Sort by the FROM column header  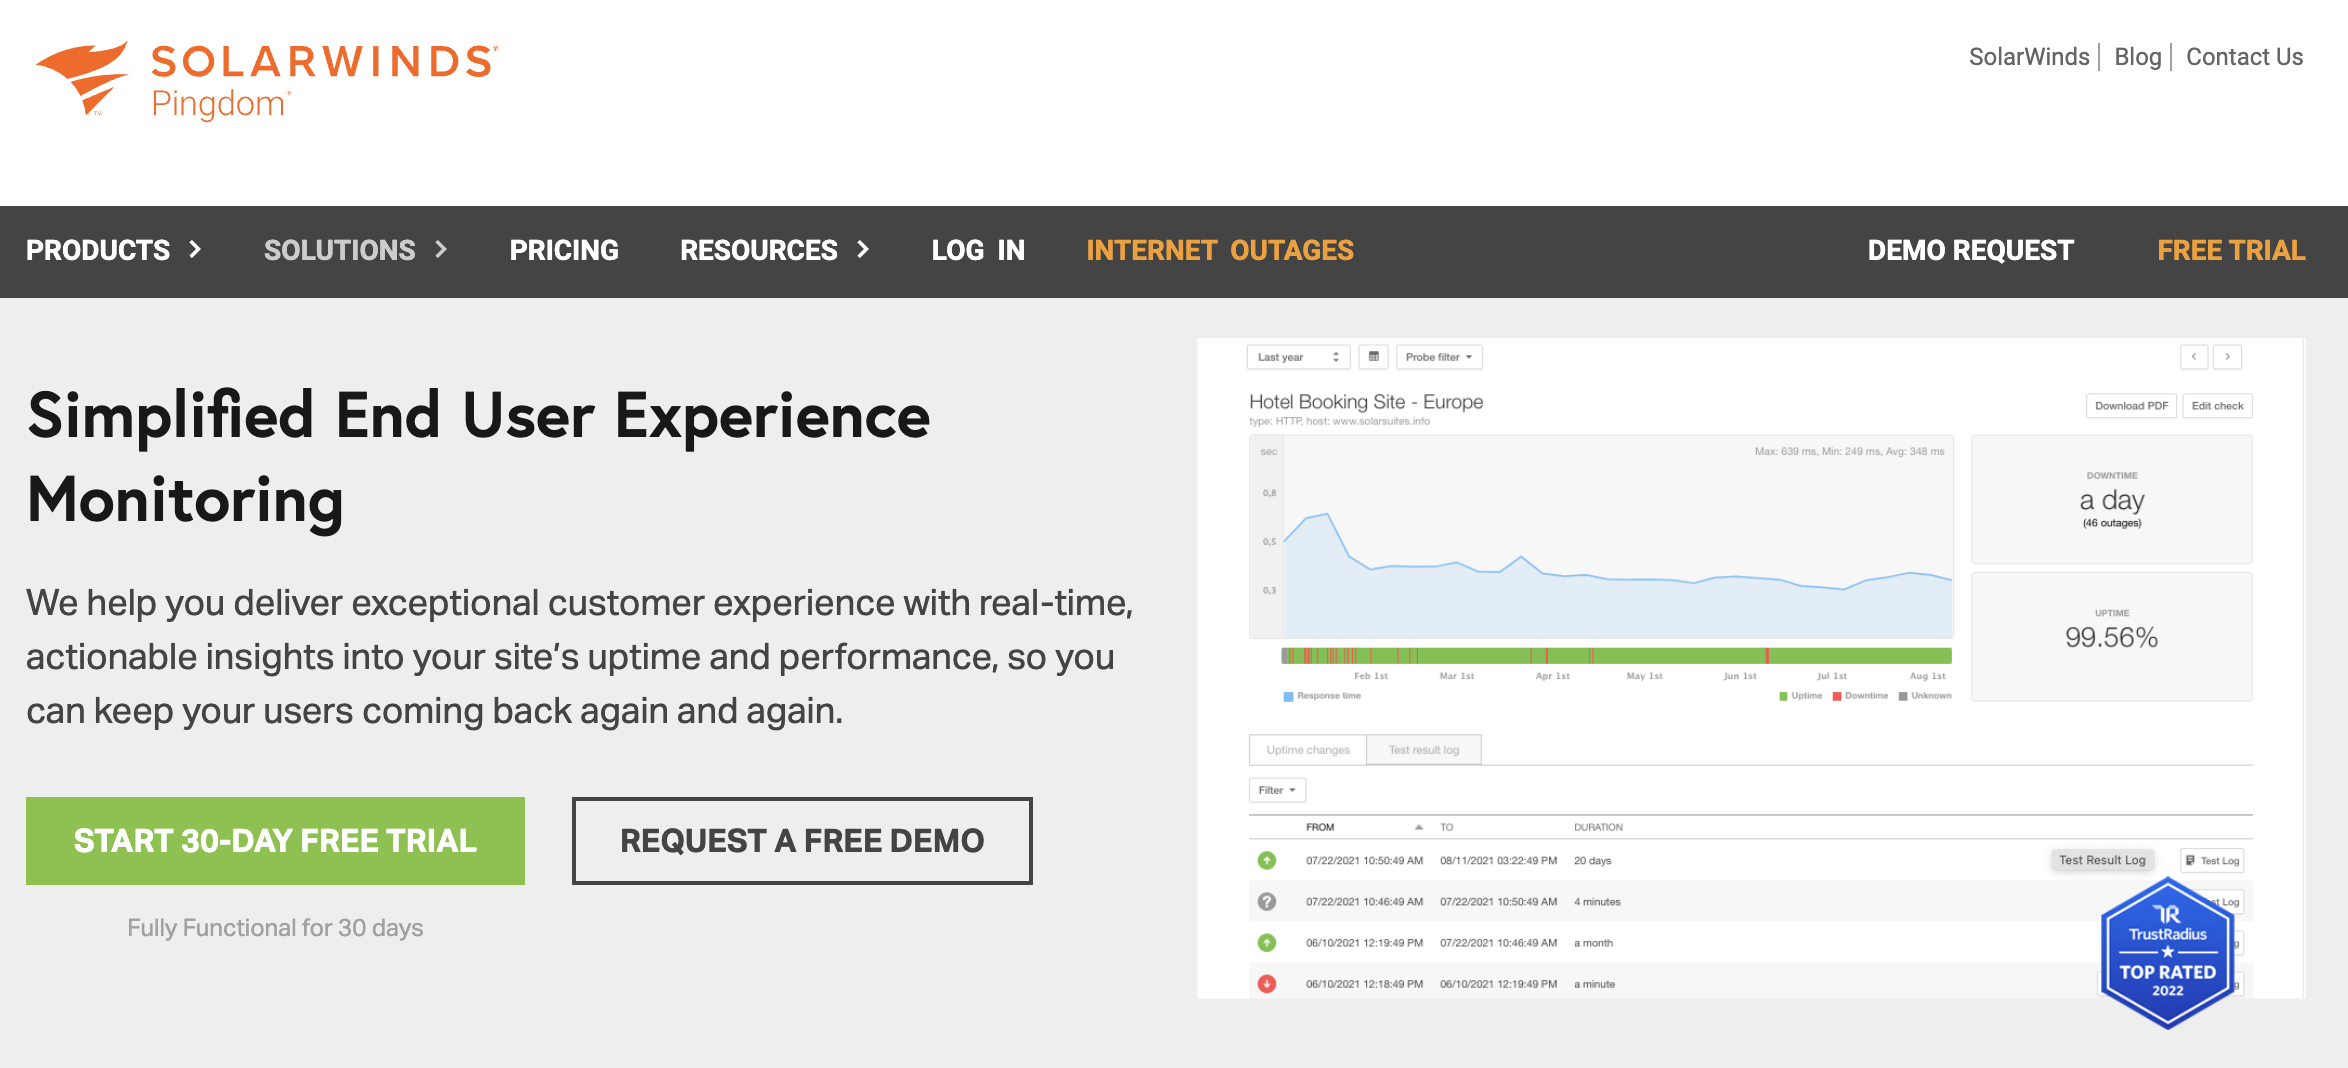coord(1320,827)
